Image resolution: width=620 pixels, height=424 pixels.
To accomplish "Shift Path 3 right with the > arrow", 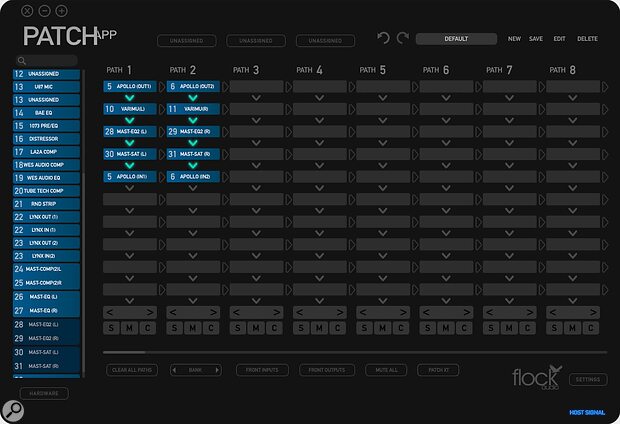I will [276, 312].
